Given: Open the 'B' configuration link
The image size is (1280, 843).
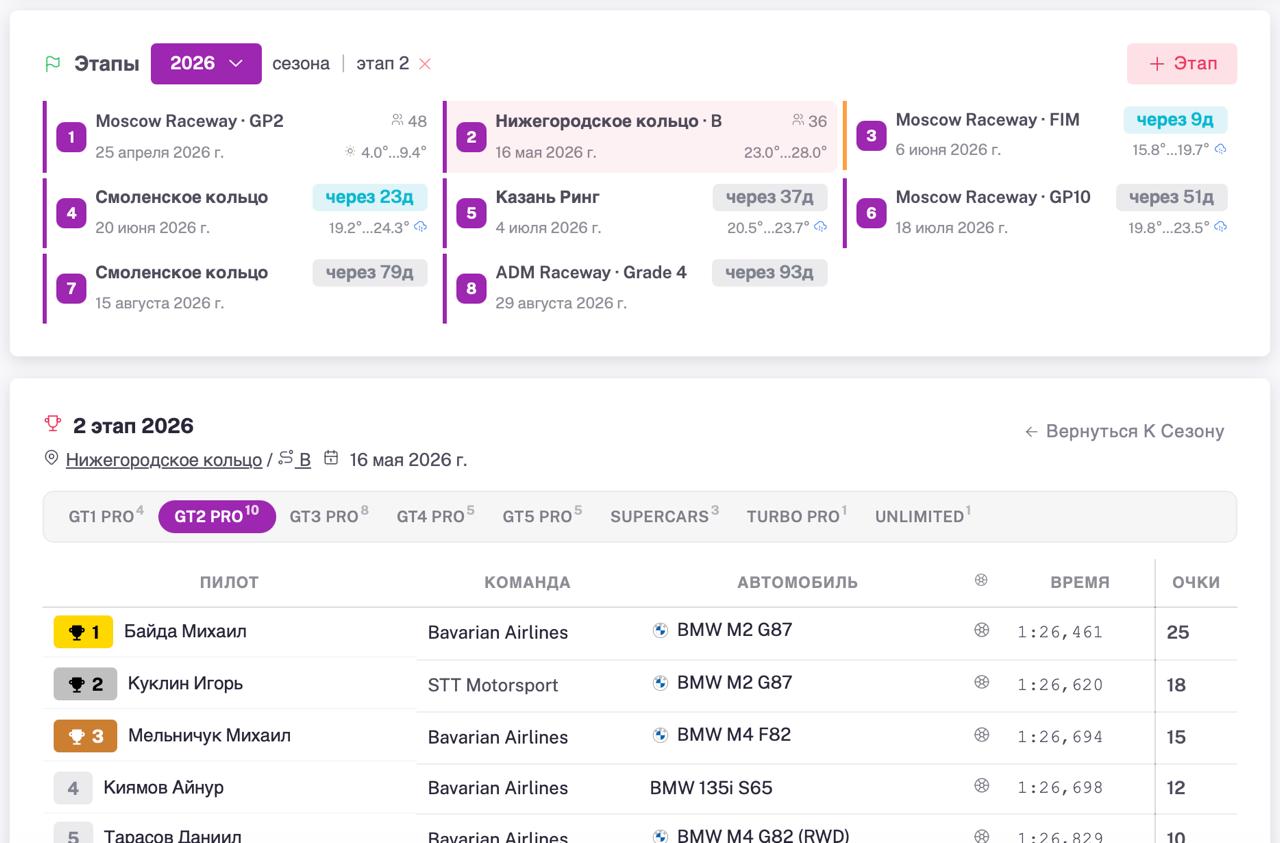Looking at the screenshot, I should point(304,460).
